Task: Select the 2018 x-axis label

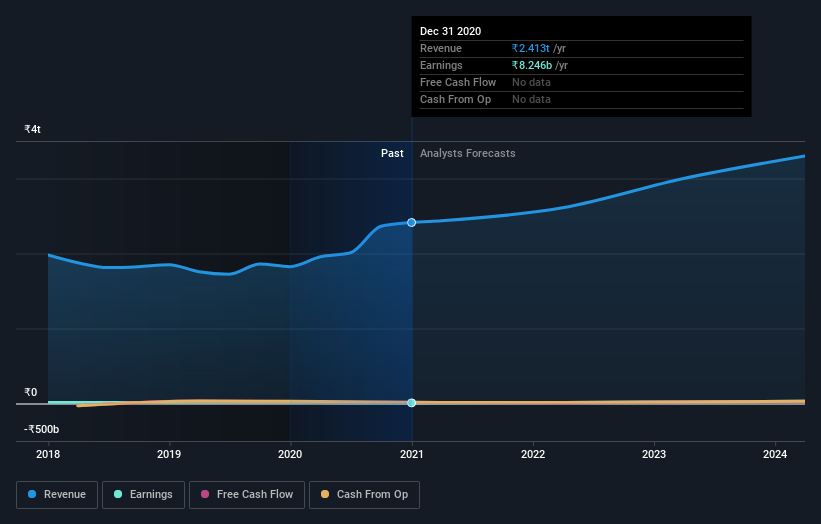Action: 48,454
